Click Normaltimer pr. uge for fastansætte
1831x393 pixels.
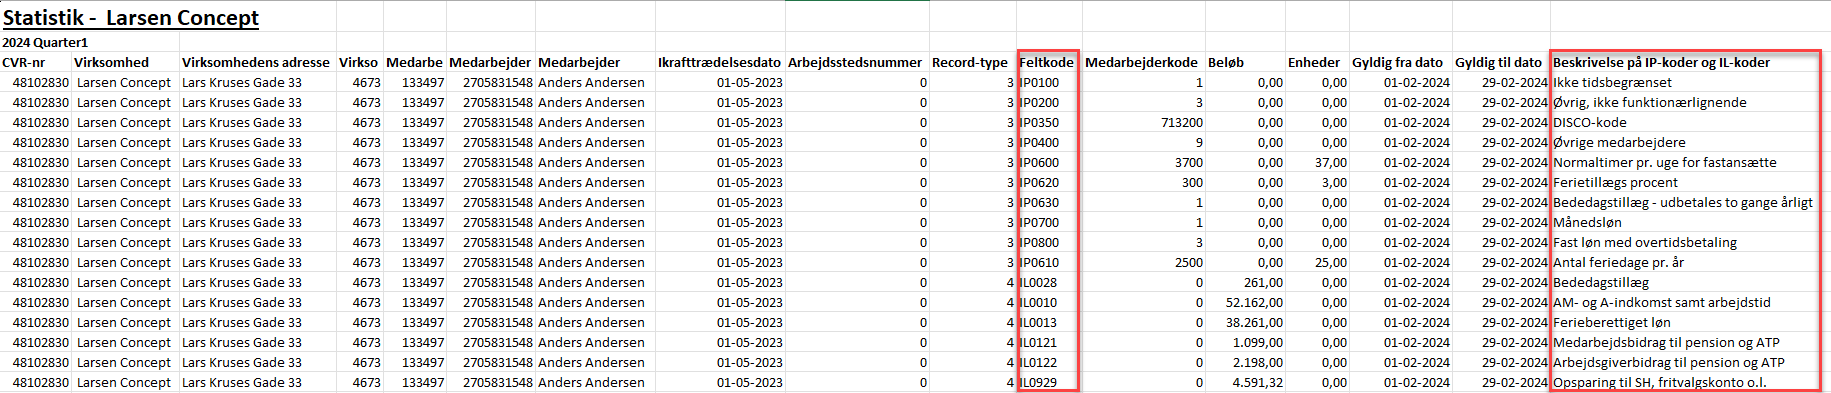pos(1665,162)
